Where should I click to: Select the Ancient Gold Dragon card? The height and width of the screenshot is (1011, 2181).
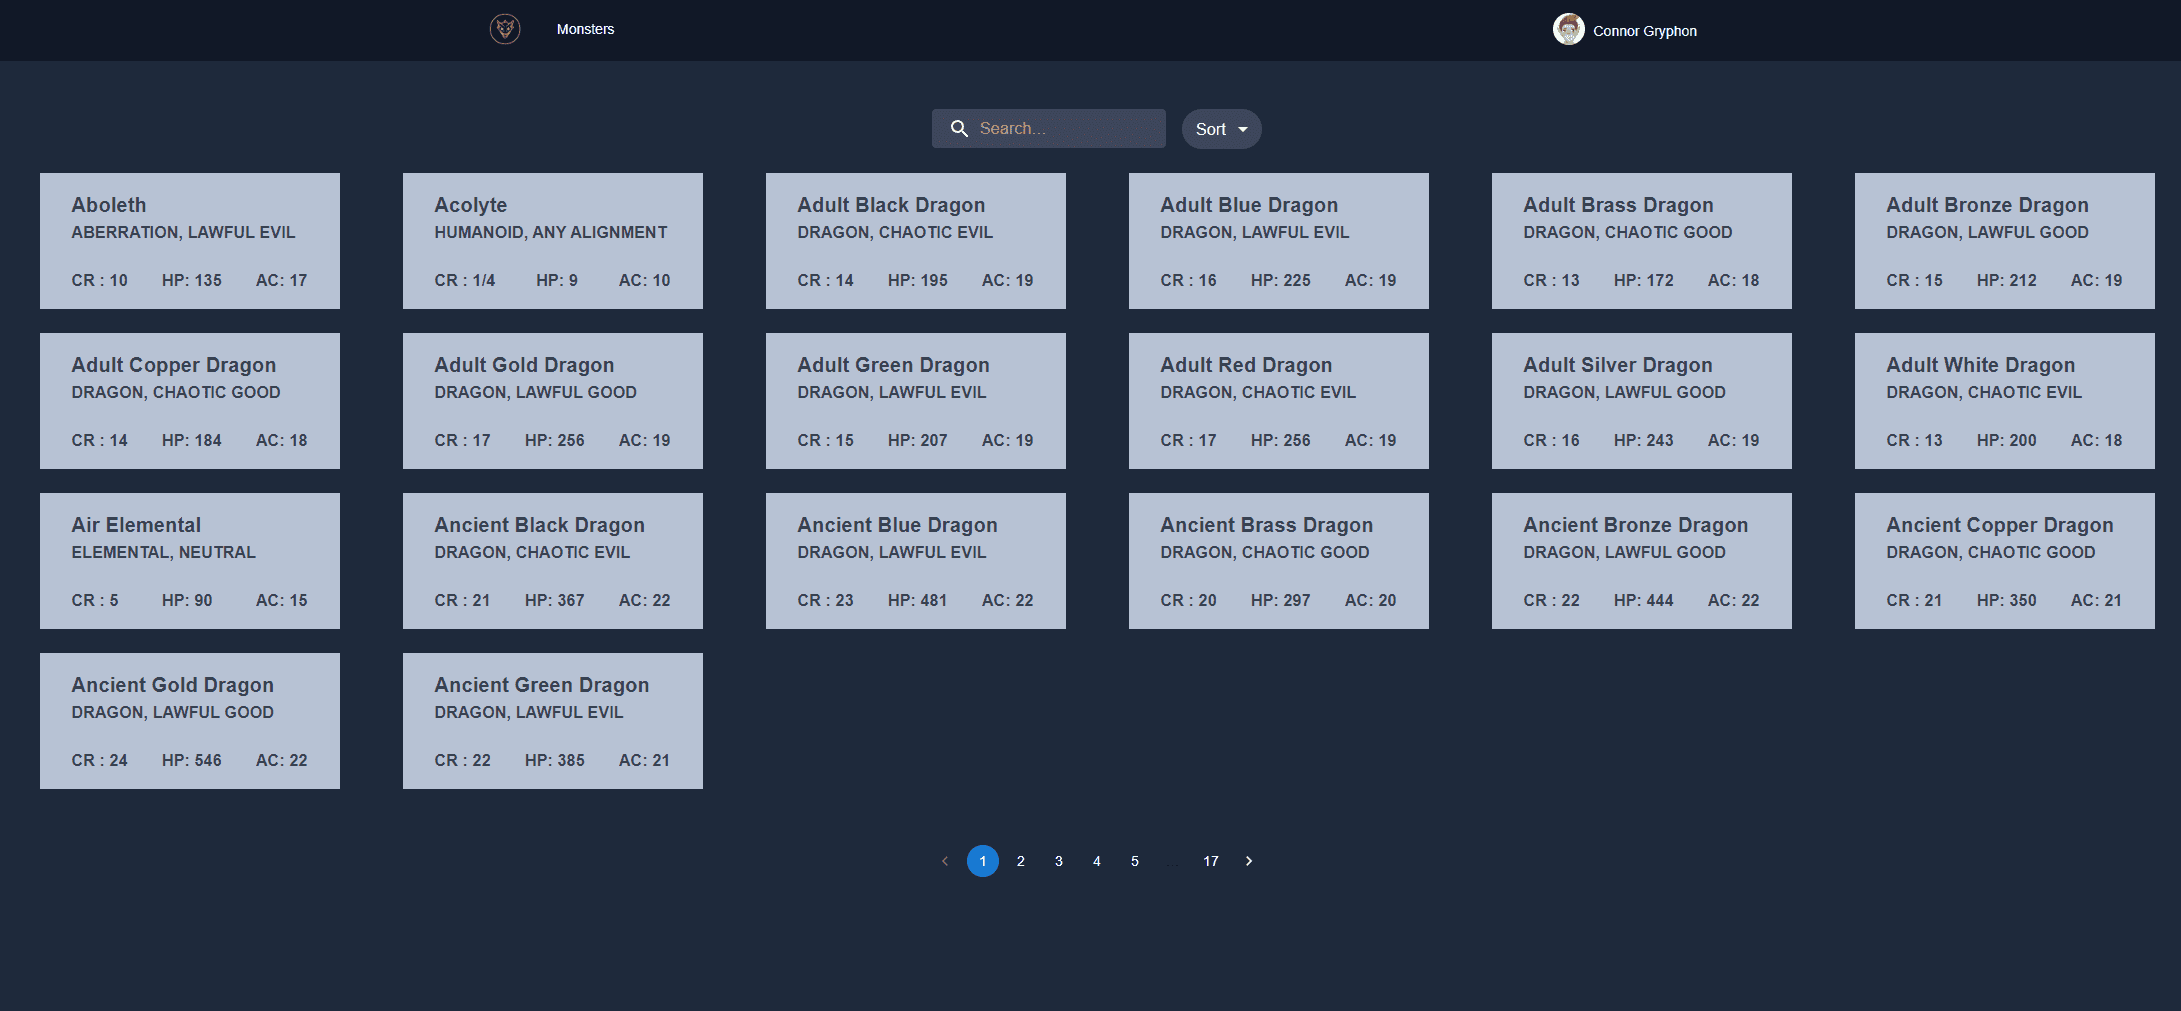189,720
